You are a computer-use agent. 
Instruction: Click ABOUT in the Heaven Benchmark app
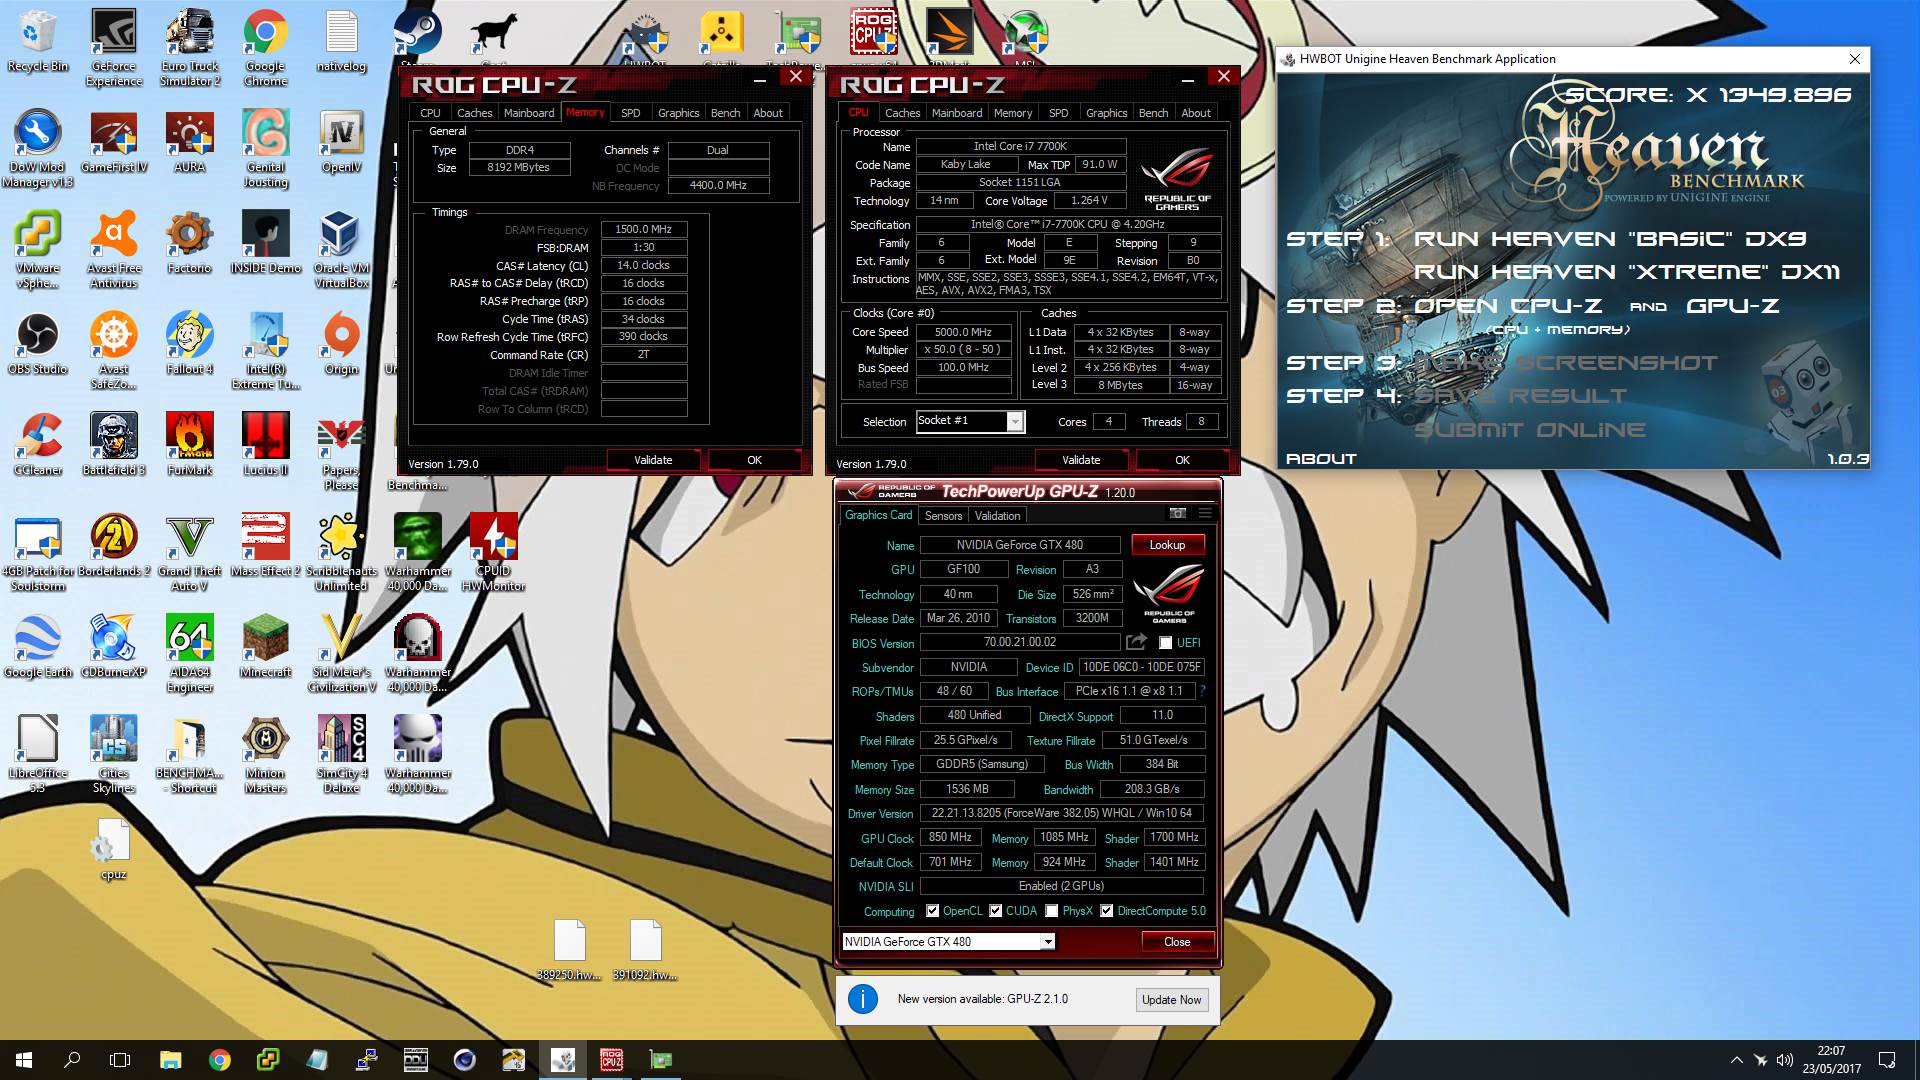[1321, 459]
